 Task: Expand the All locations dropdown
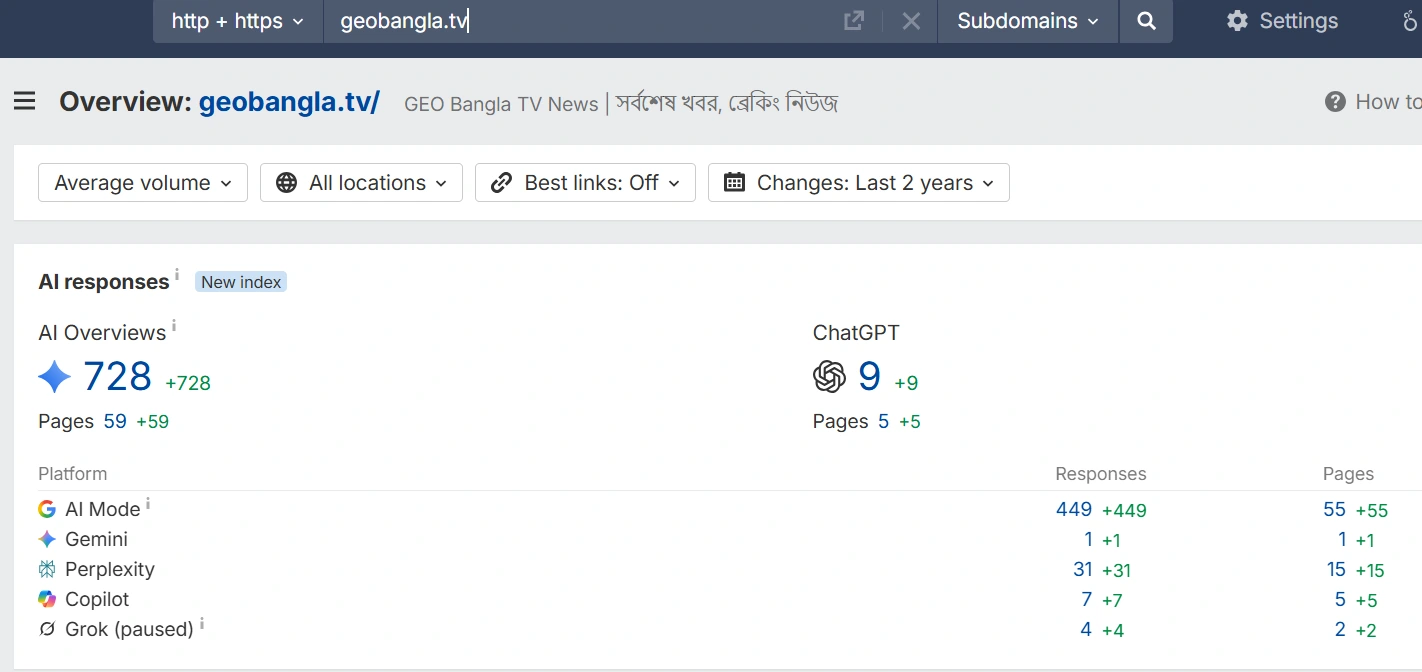pos(361,183)
